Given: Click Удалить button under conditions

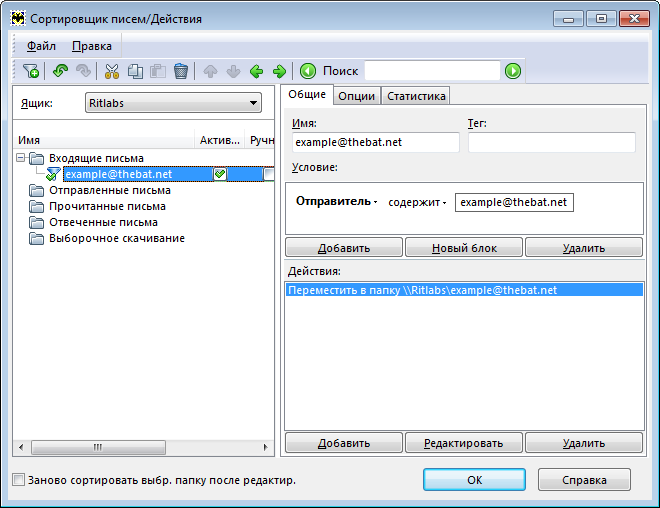Looking at the screenshot, I should click(584, 248).
